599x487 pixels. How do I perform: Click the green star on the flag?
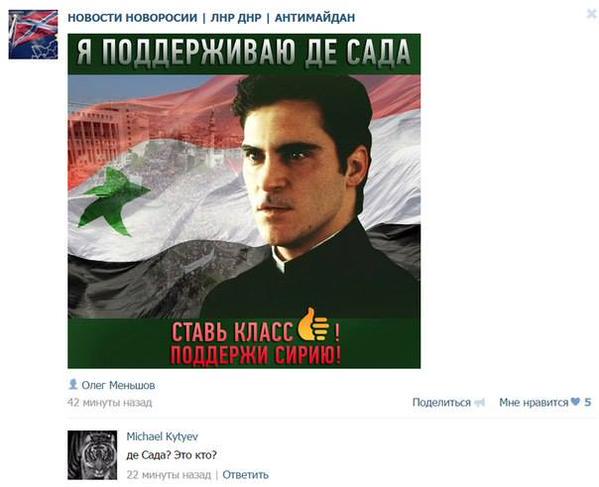(112, 202)
